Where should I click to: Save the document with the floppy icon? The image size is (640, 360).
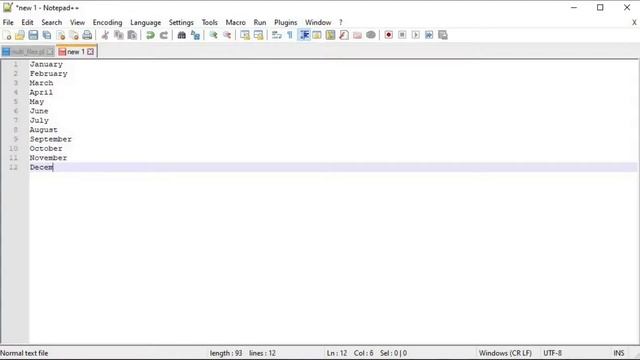click(33, 35)
